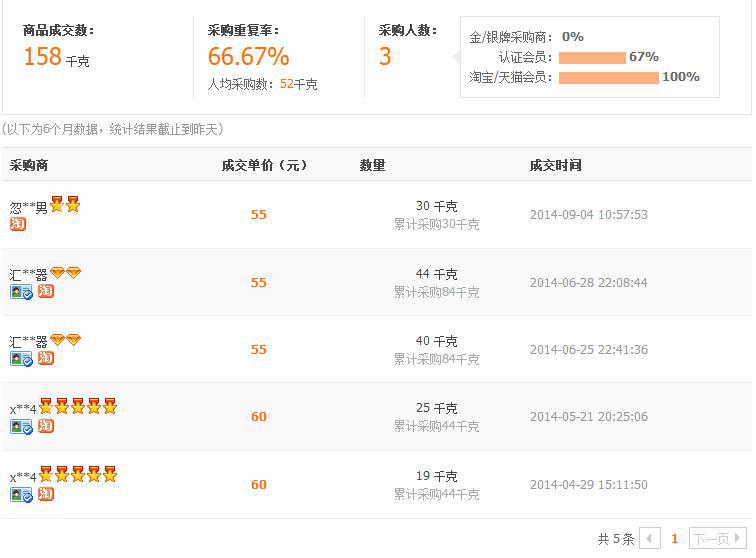The image size is (756, 558).
Task: Click price 55 in the 30 千克 row
Action: tap(258, 215)
